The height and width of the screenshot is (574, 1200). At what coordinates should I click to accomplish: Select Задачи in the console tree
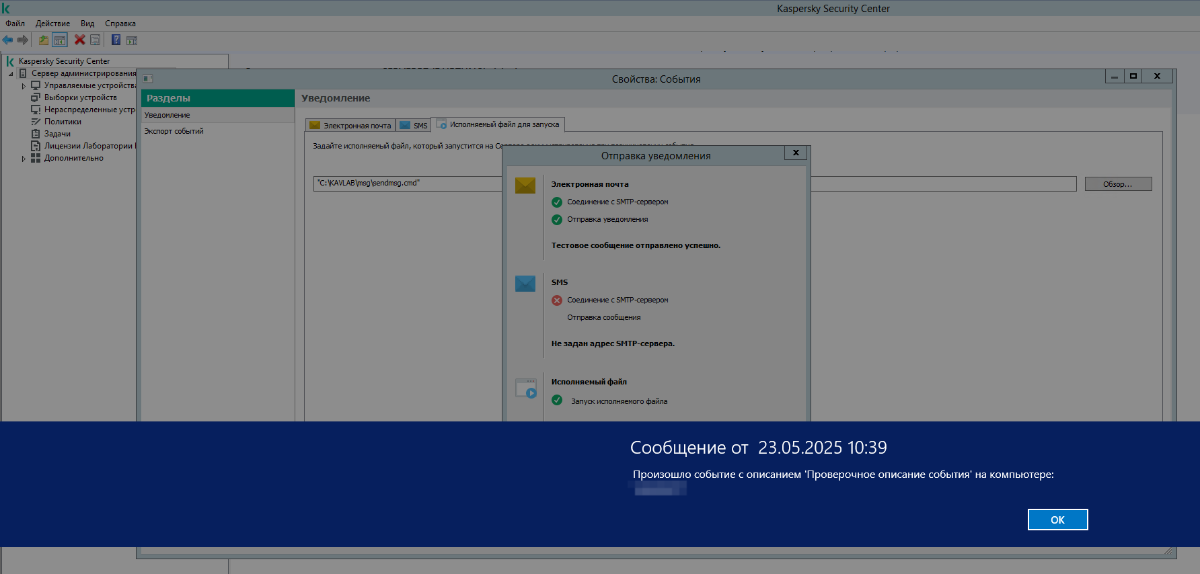click(57, 133)
